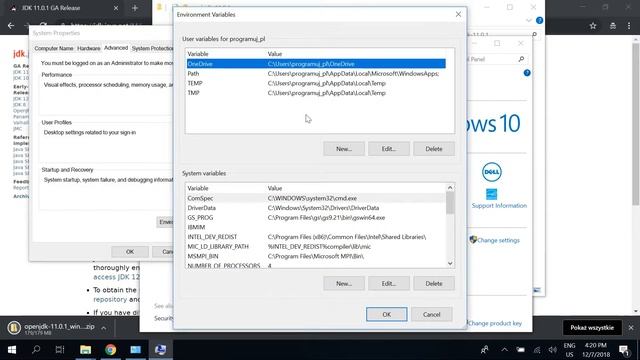This screenshot has width=640, height=360.
Task: Select ComSpec system variable
Action: coord(316,198)
